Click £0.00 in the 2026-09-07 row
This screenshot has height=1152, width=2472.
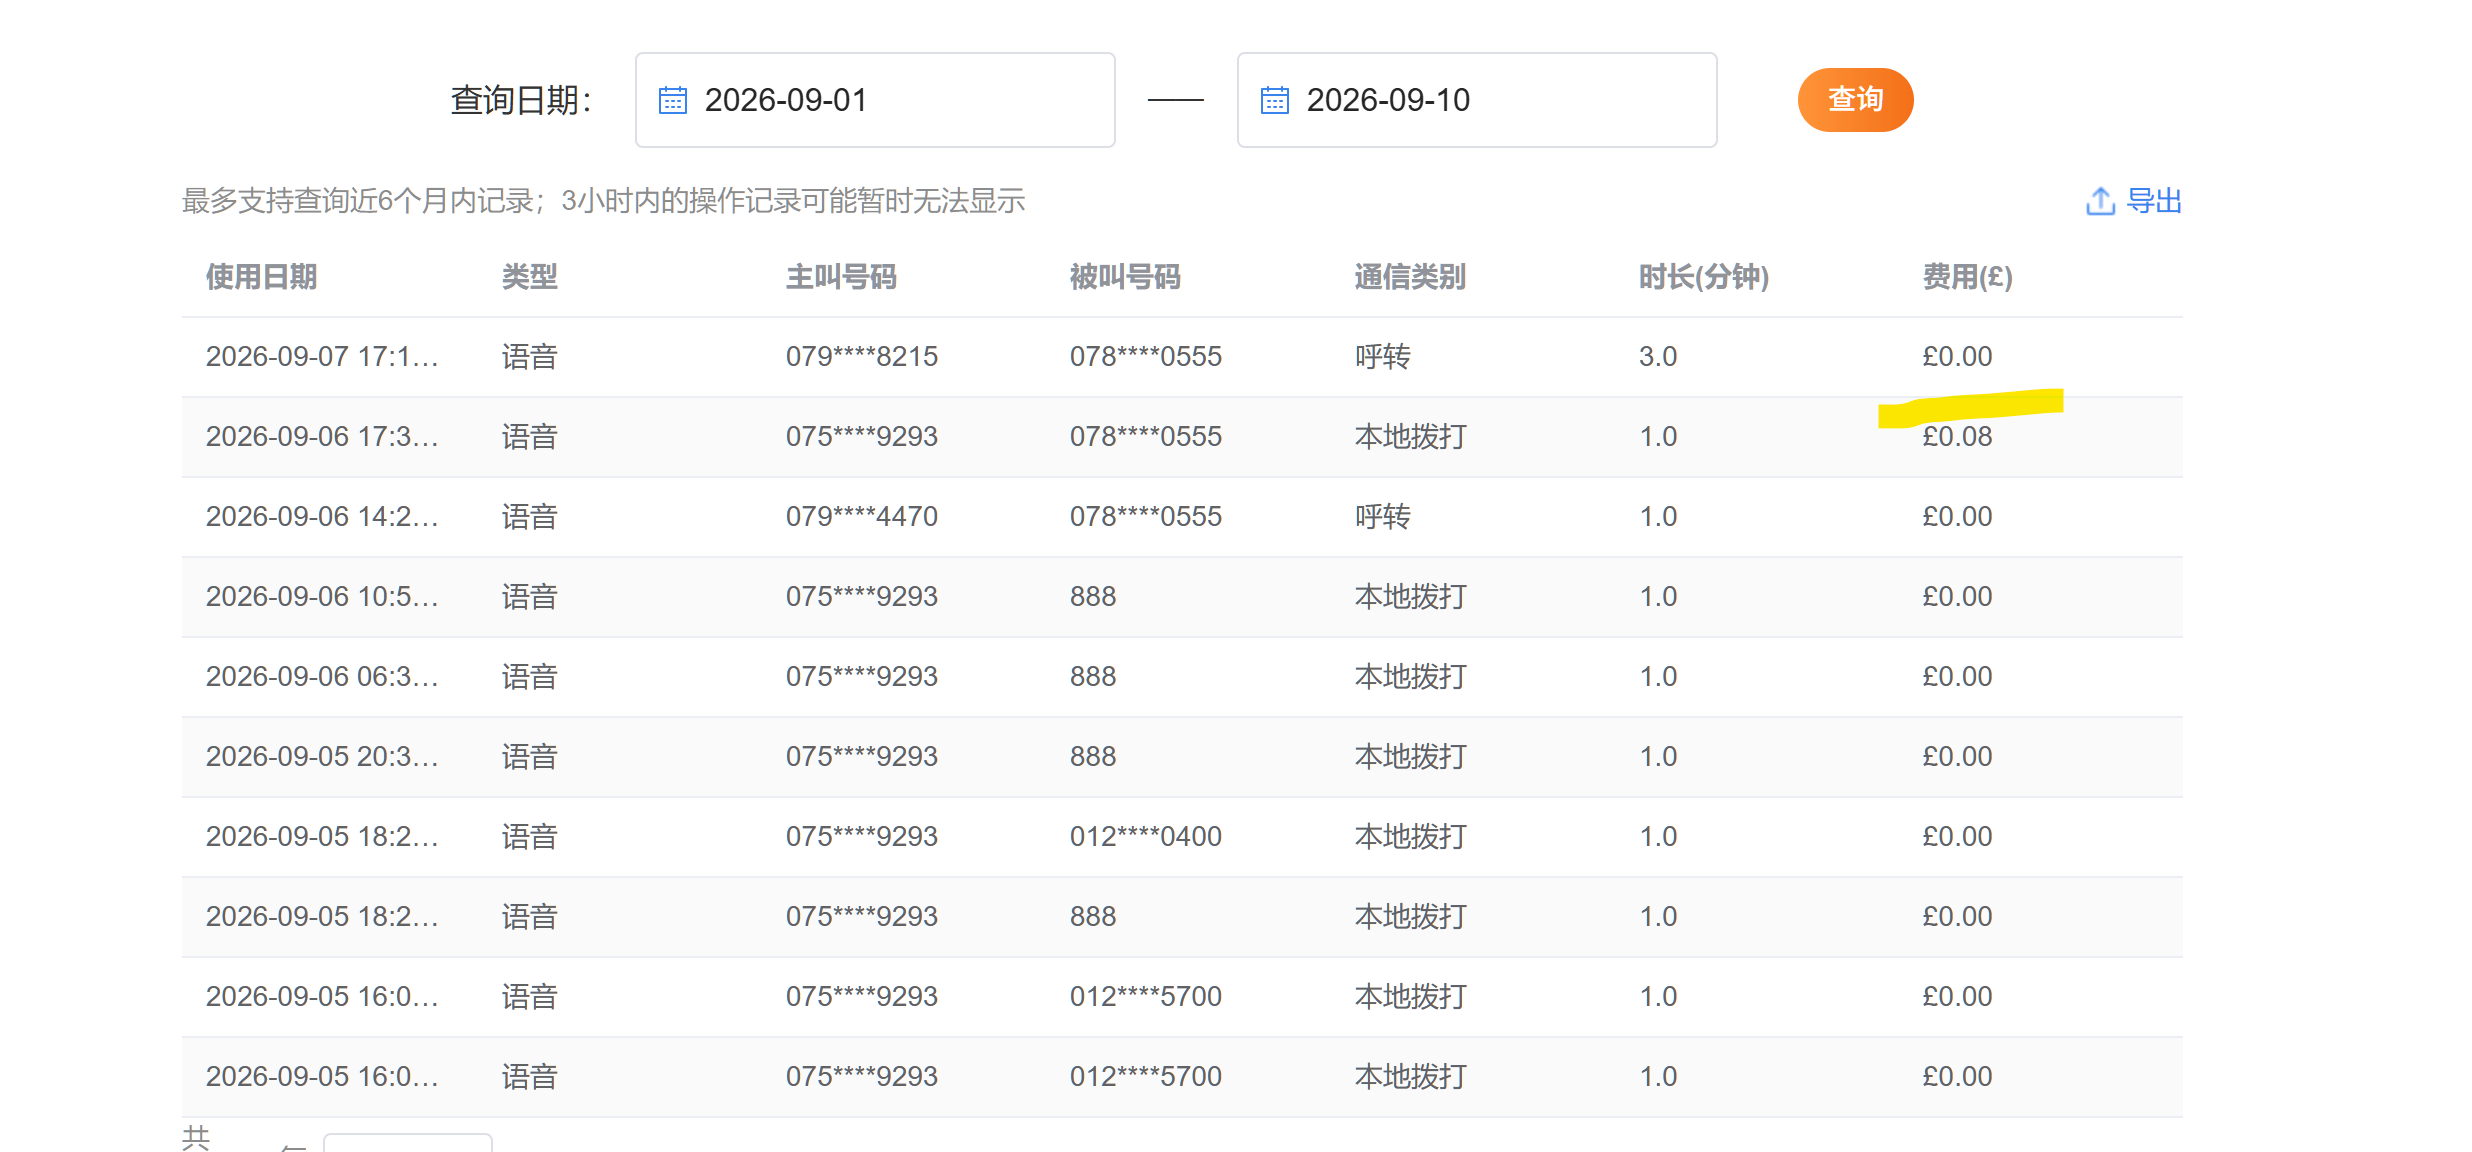[1957, 357]
